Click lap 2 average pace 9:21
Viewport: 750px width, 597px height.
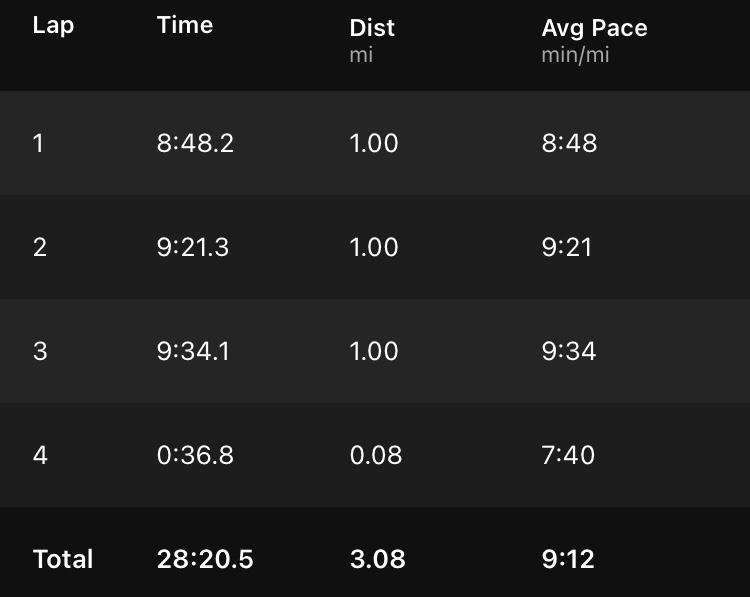[567, 247]
